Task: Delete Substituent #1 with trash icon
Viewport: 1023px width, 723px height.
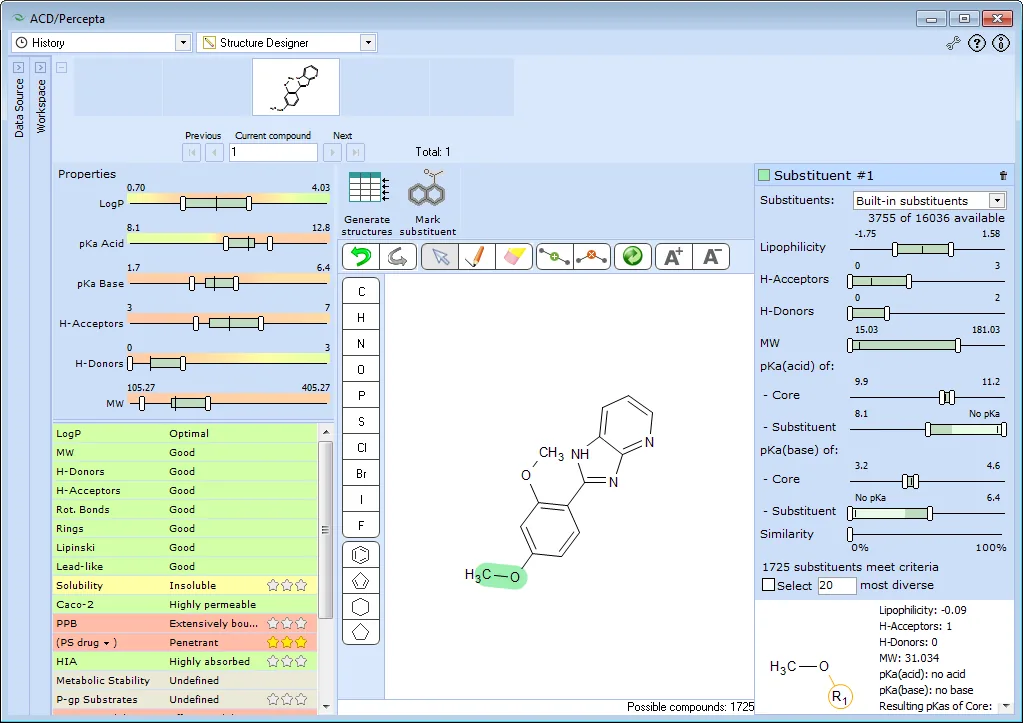Action: coord(1003,176)
